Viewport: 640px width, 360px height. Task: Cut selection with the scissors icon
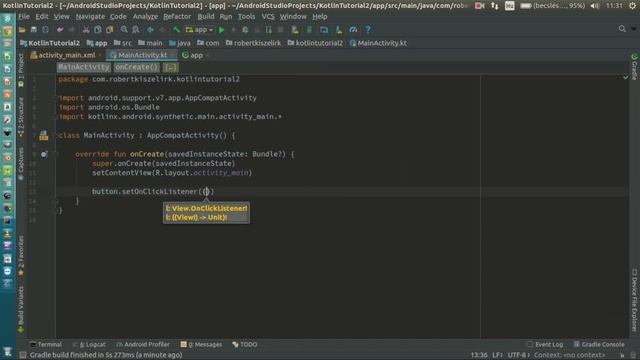pos(86,30)
